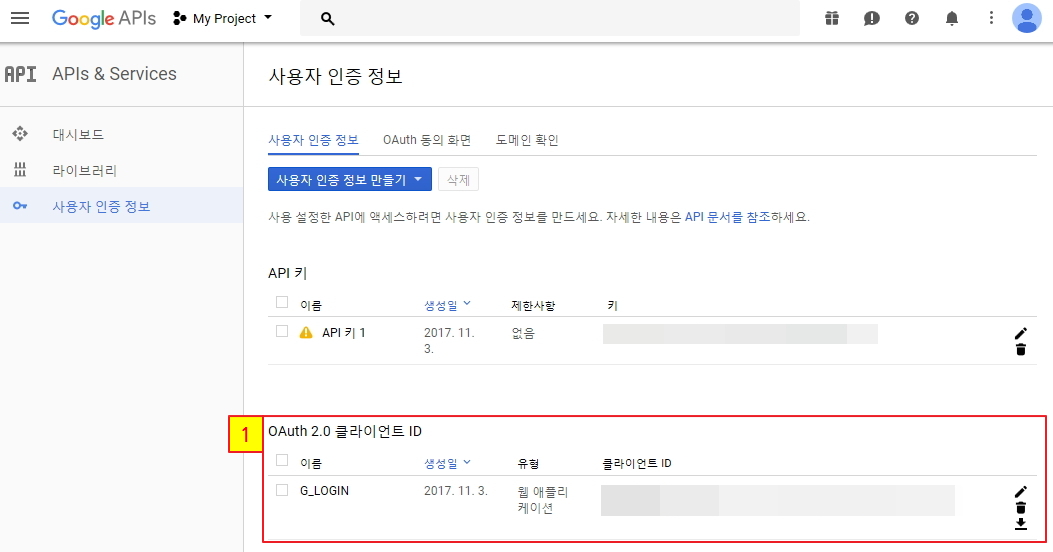Viewport: 1053px width, 552px height.
Task: Edit API 키 1 with the pencil icon
Action: tap(1021, 333)
